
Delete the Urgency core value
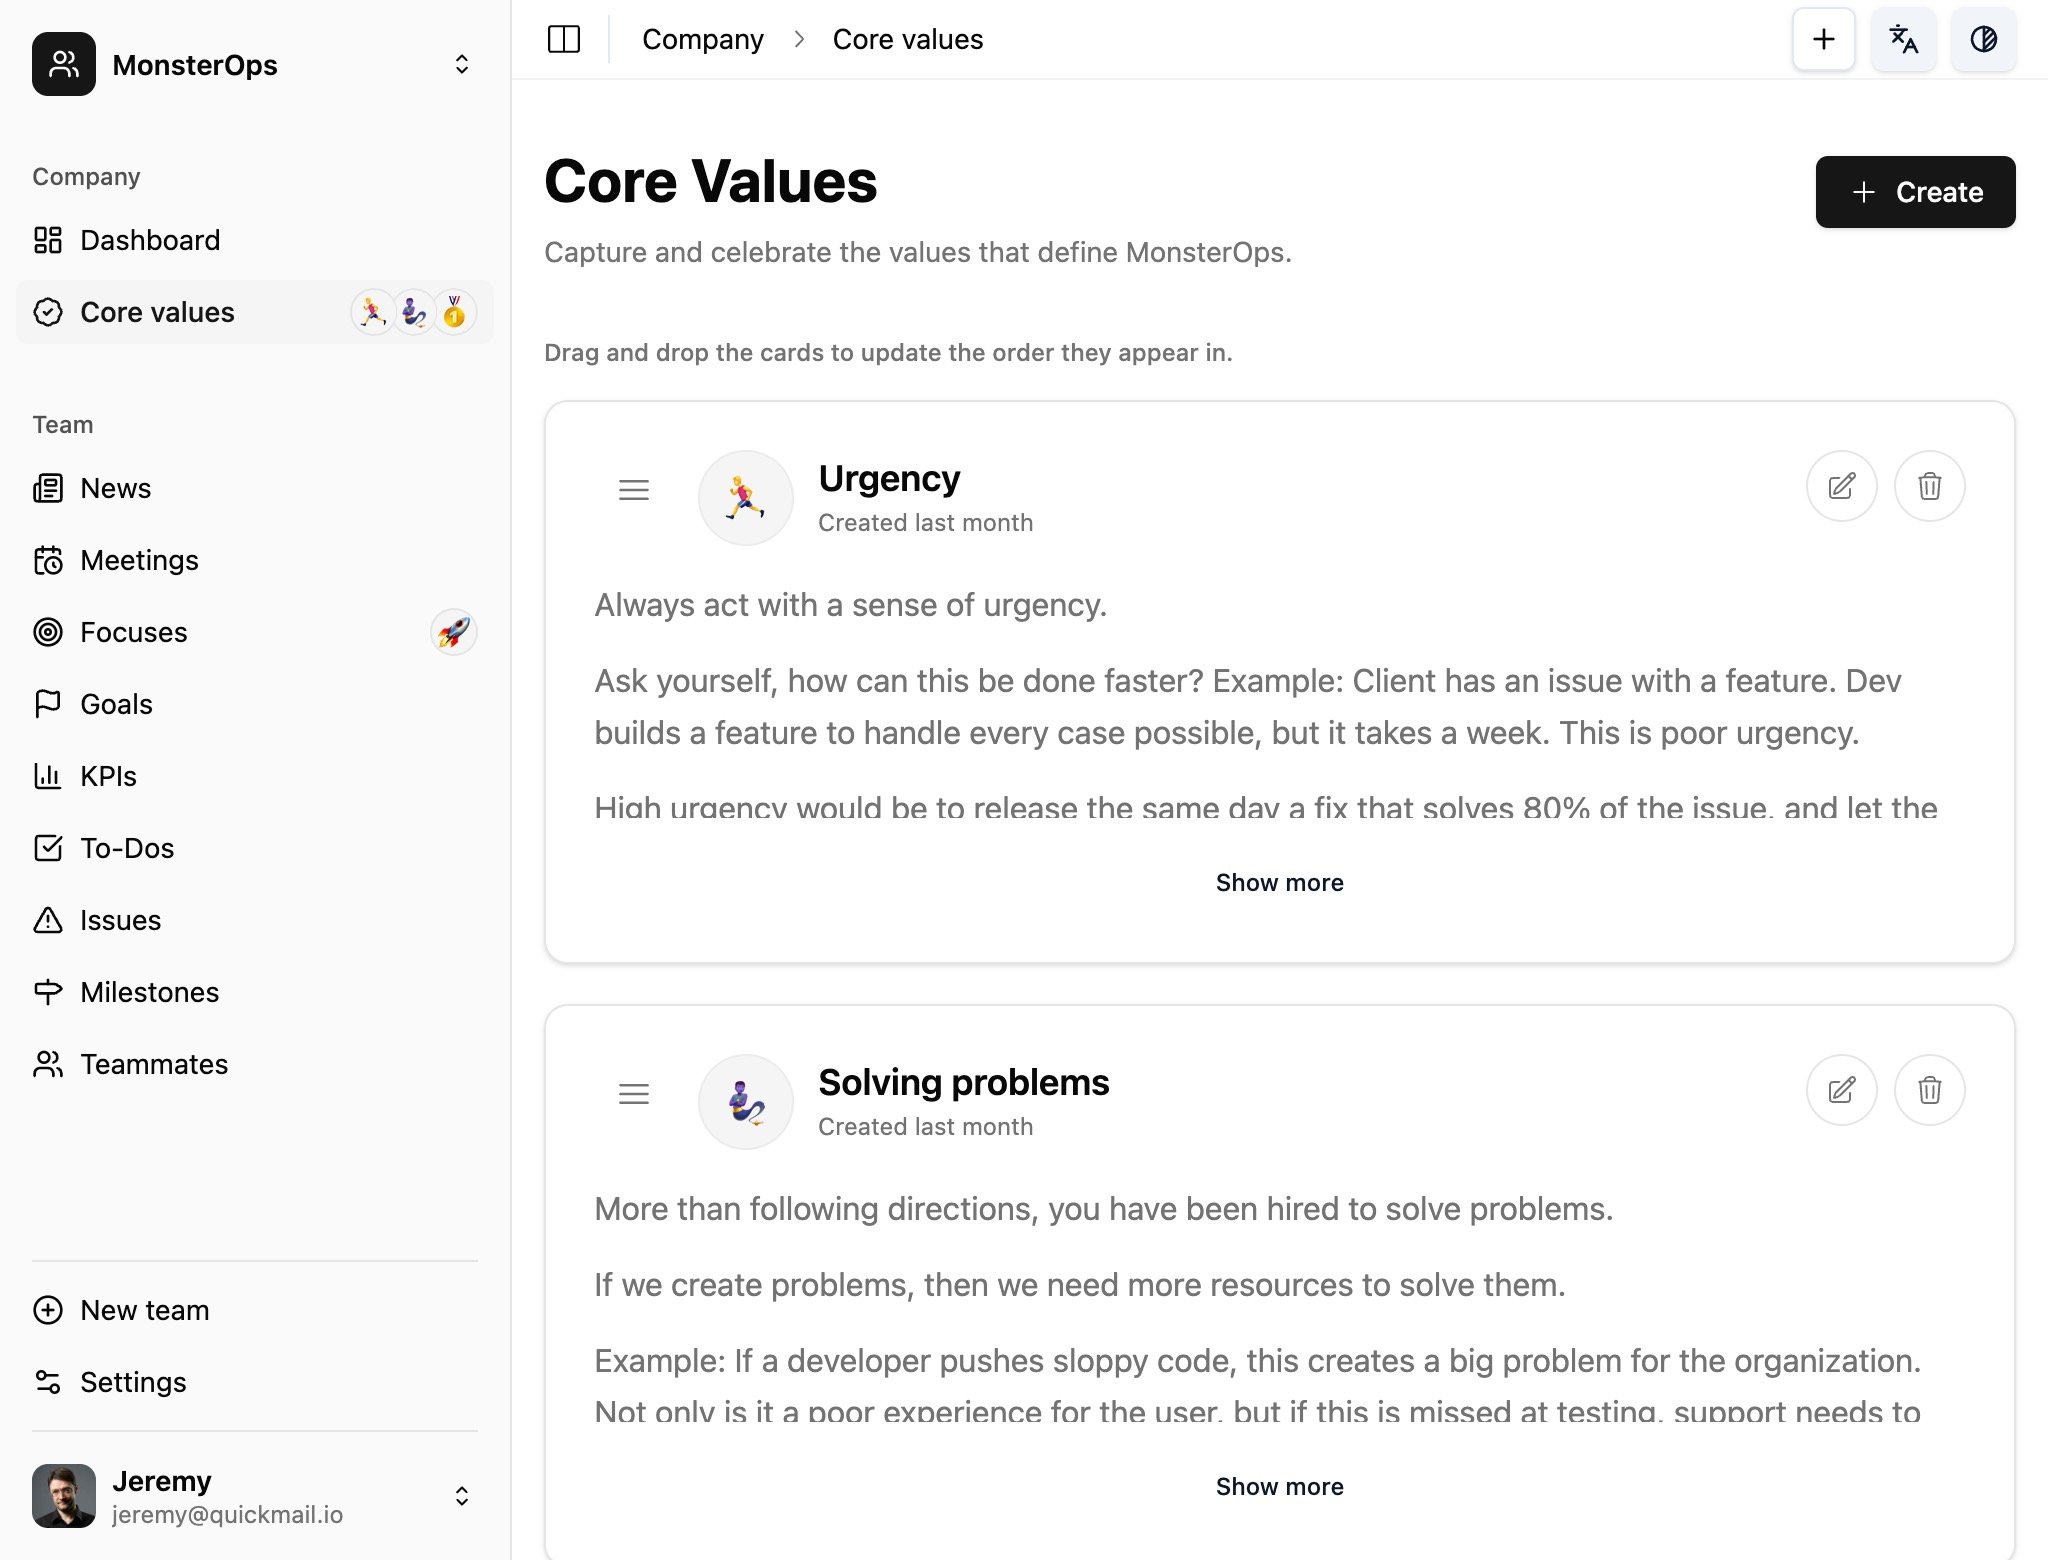(x=1929, y=486)
